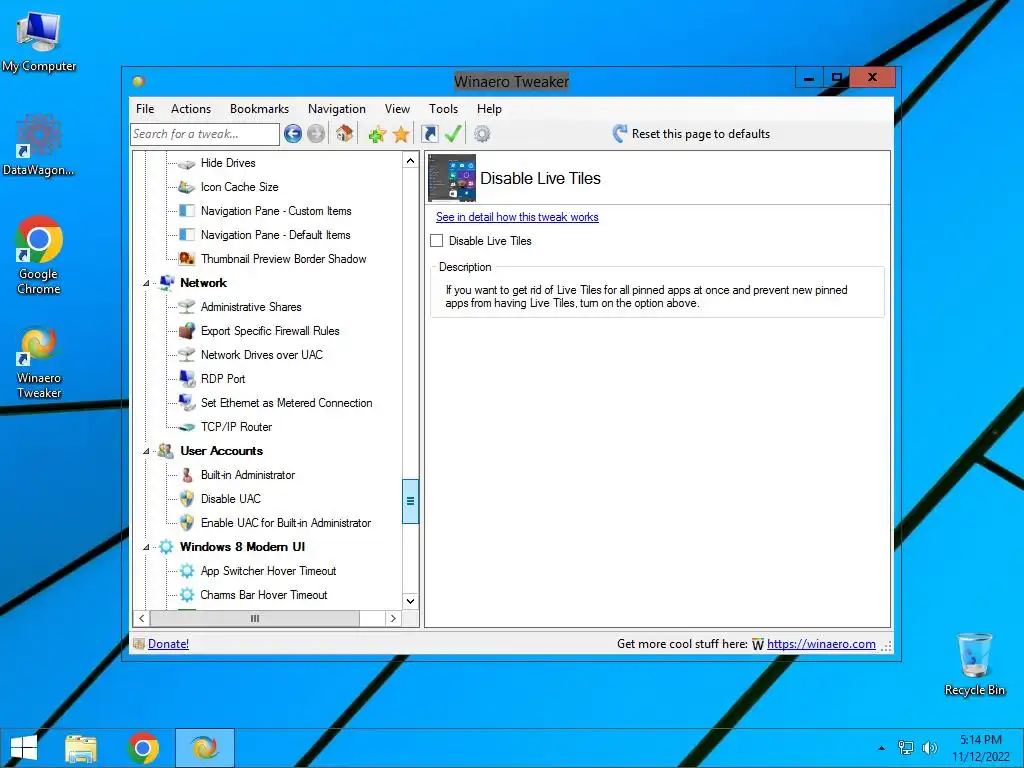Click the tree scroll down arrow
This screenshot has width=1024, height=768.
point(410,601)
